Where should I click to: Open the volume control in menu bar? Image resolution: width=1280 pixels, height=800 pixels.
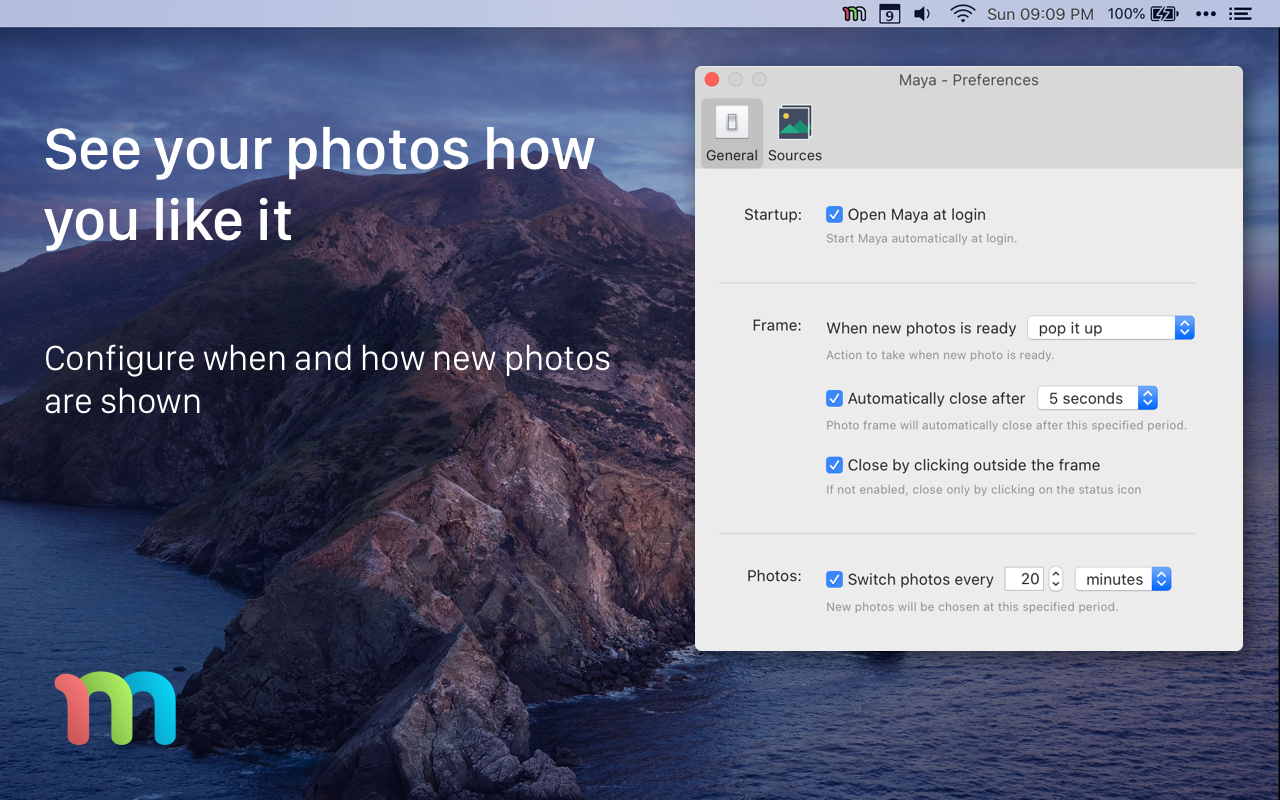[x=922, y=14]
